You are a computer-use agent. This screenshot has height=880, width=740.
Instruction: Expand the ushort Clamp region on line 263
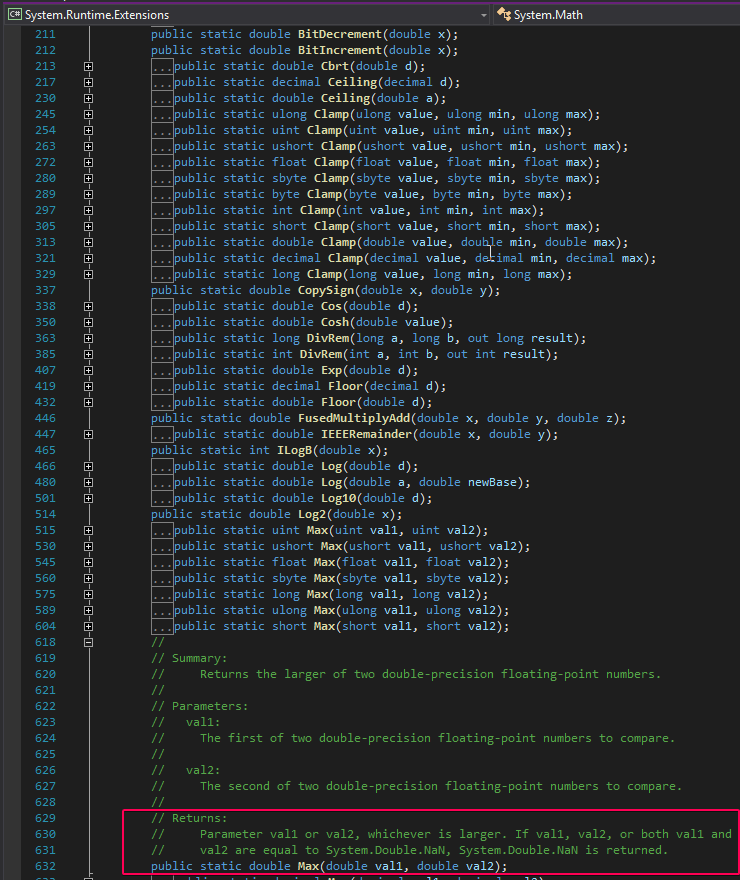coord(88,146)
